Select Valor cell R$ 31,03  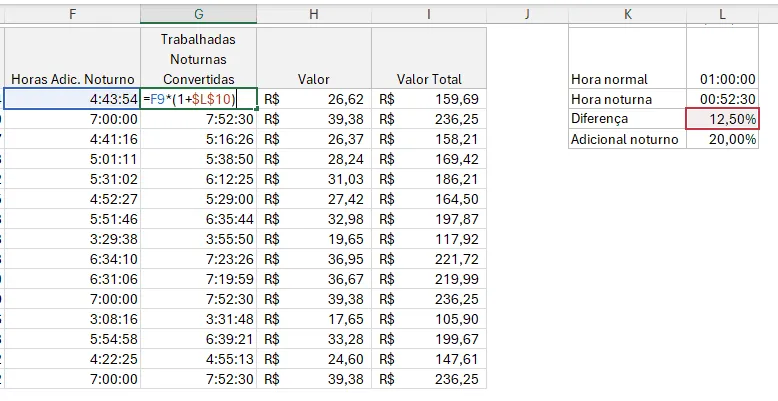pyautogui.click(x=314, y=179)
